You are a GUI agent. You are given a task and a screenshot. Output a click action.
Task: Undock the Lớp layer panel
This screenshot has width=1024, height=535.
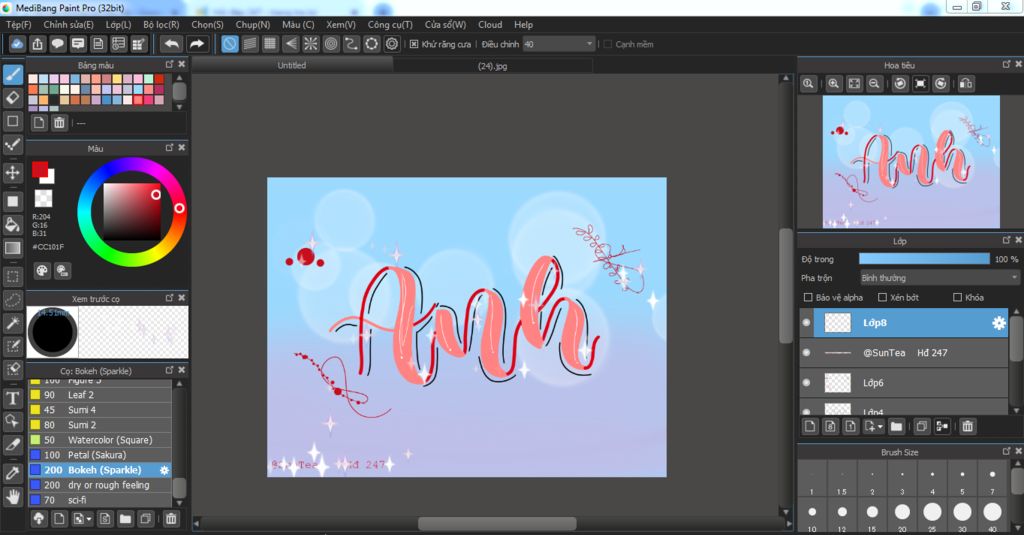1006,241
